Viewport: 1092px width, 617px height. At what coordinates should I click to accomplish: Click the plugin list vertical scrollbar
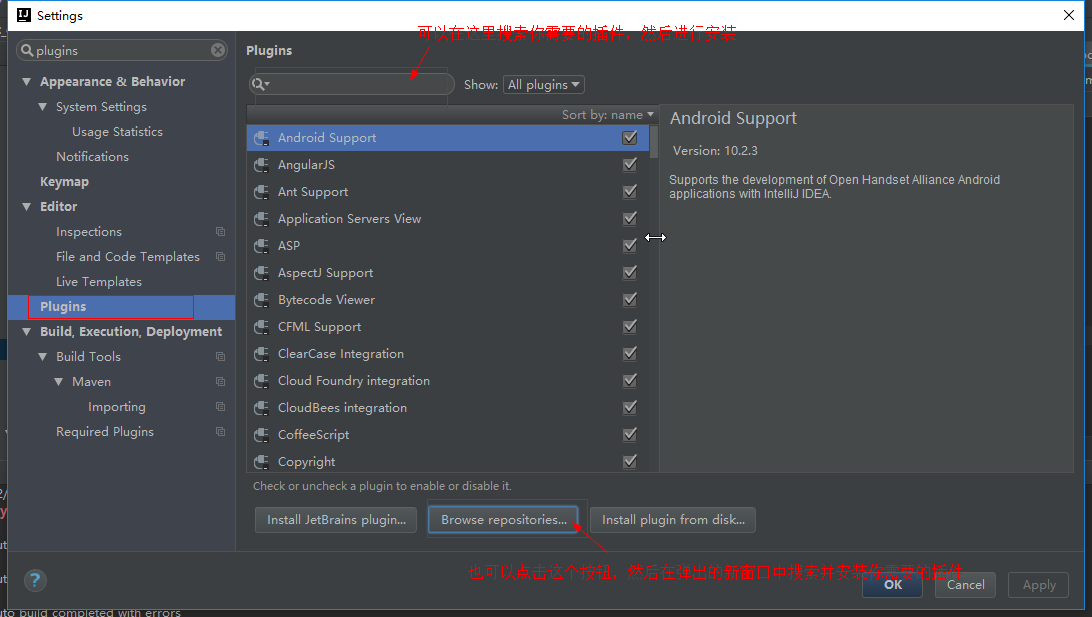coord(654,143)
